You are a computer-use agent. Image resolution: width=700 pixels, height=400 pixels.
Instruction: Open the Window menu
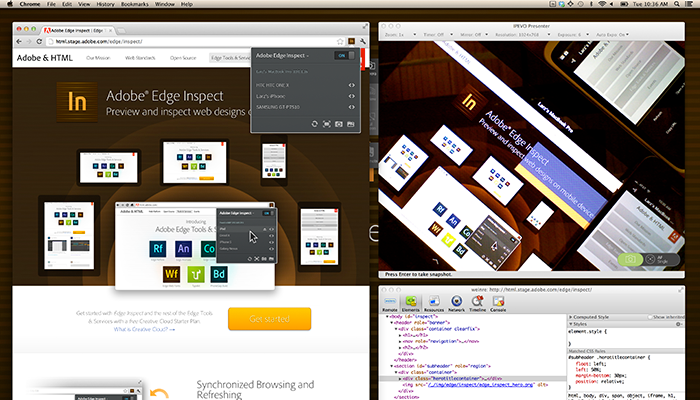click(x=165, y=4)
